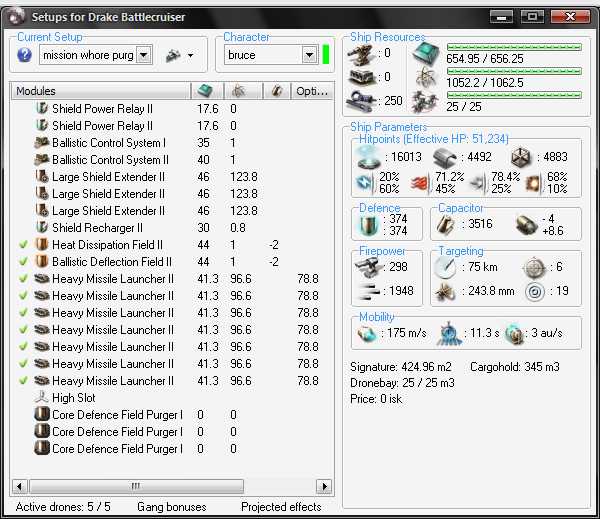600x519 pixels.
Task: Click the calibration icon showing 250
Action: click(360, 101)
